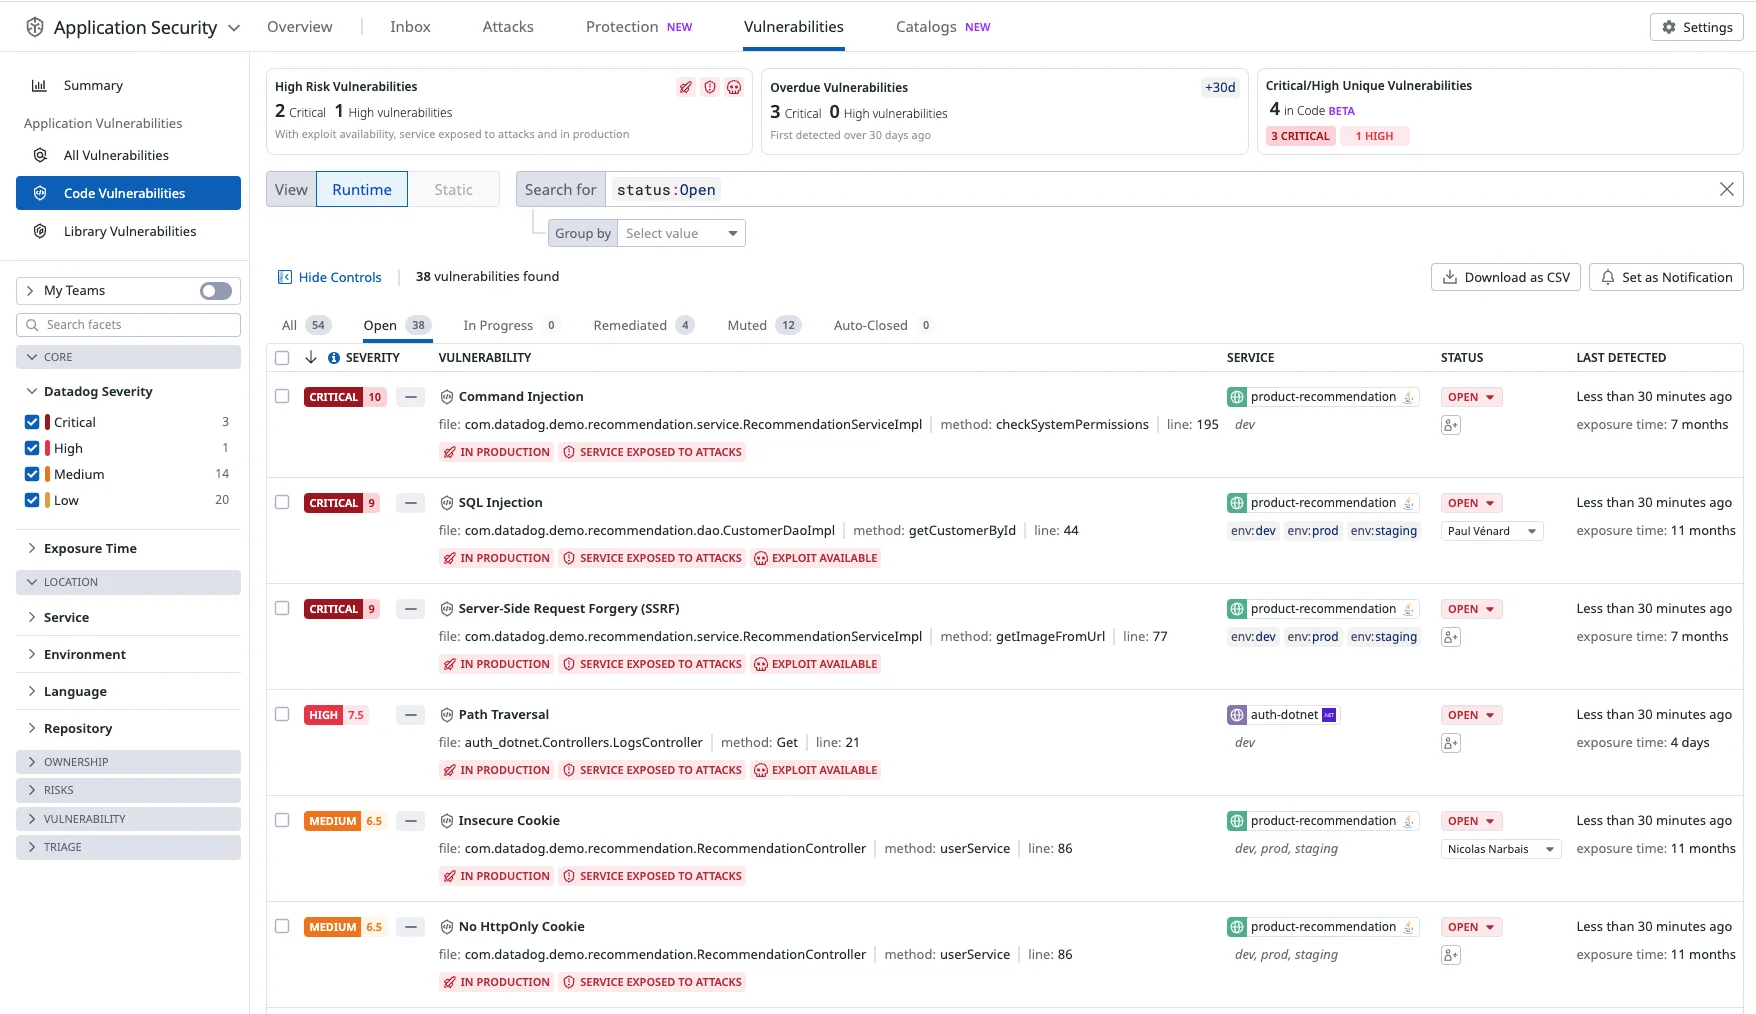Click the notification bell on Set as Notification
The height and width of the screenshot is (1014, 1756).
tap(1606, 277)
